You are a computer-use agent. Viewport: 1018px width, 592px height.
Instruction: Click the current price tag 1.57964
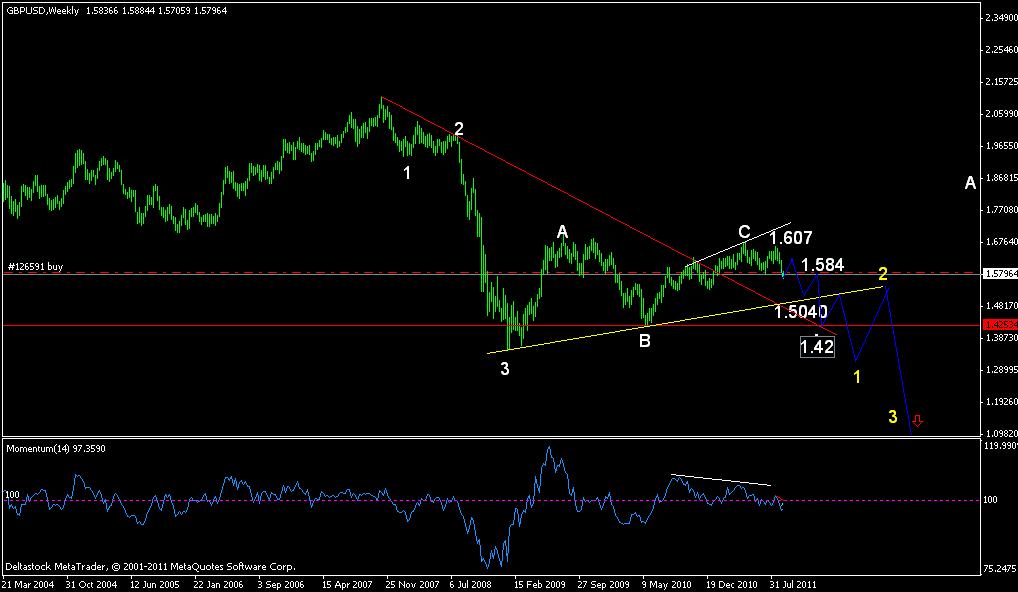pos(1000,273)
